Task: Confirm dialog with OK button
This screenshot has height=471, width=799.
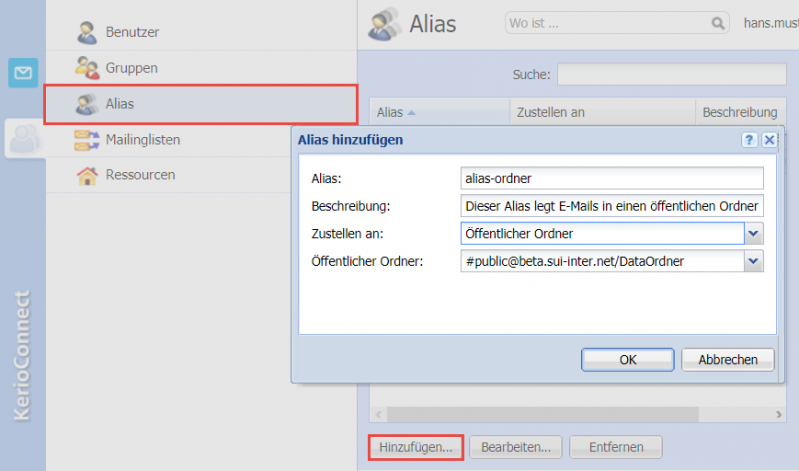Action: coord(627,359)
